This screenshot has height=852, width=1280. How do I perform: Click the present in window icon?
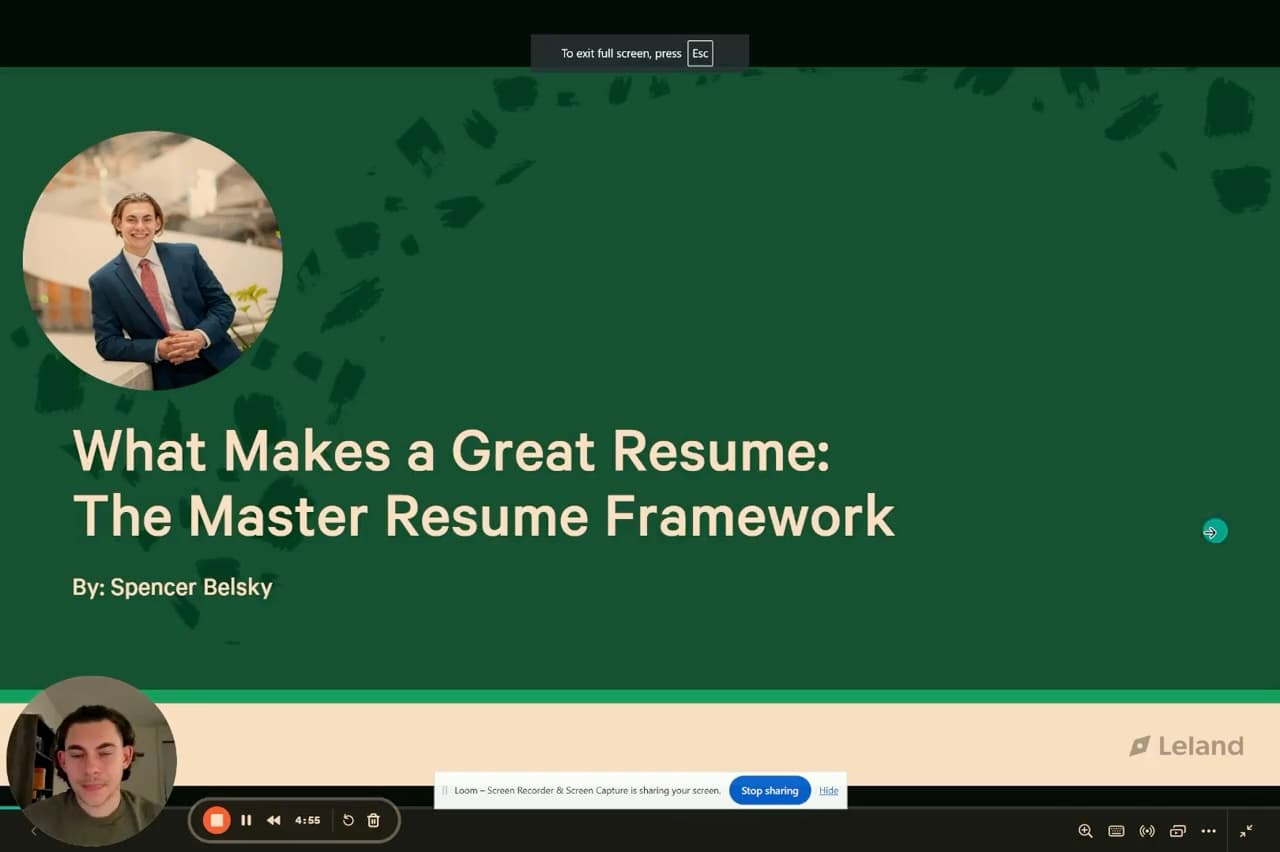pos(1177,831)
